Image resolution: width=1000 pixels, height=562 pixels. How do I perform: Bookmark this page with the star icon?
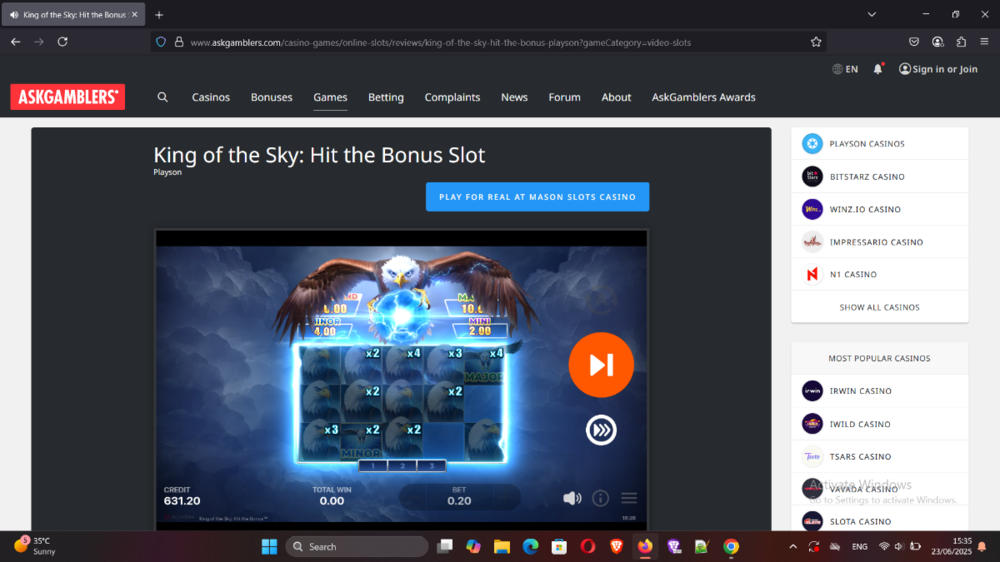pyautogui.click(x=816, y=42)
